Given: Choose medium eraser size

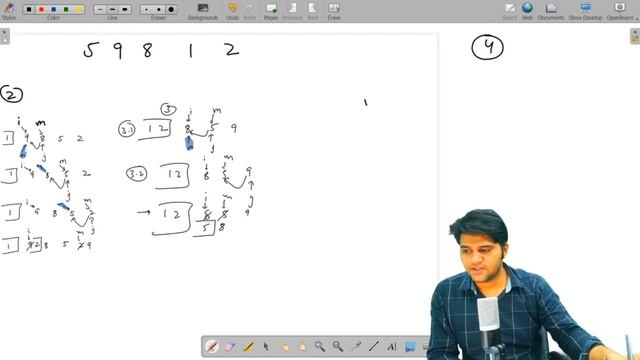Looking at the screenshot, I should [158, 9].
